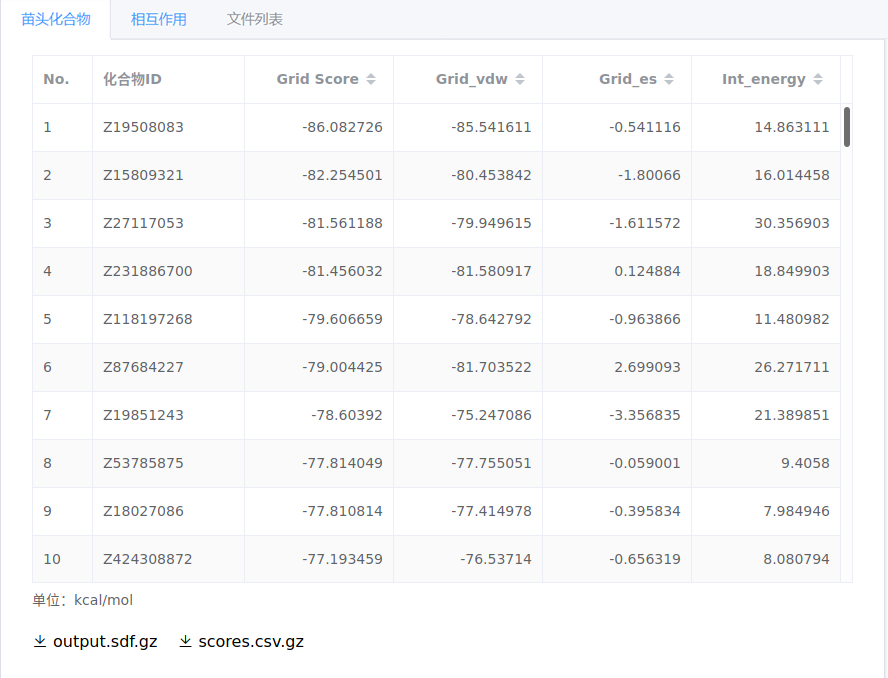888x678 pixels.
Task: Click Int_energy value 30.356903
Action: (x=791, y=223)
